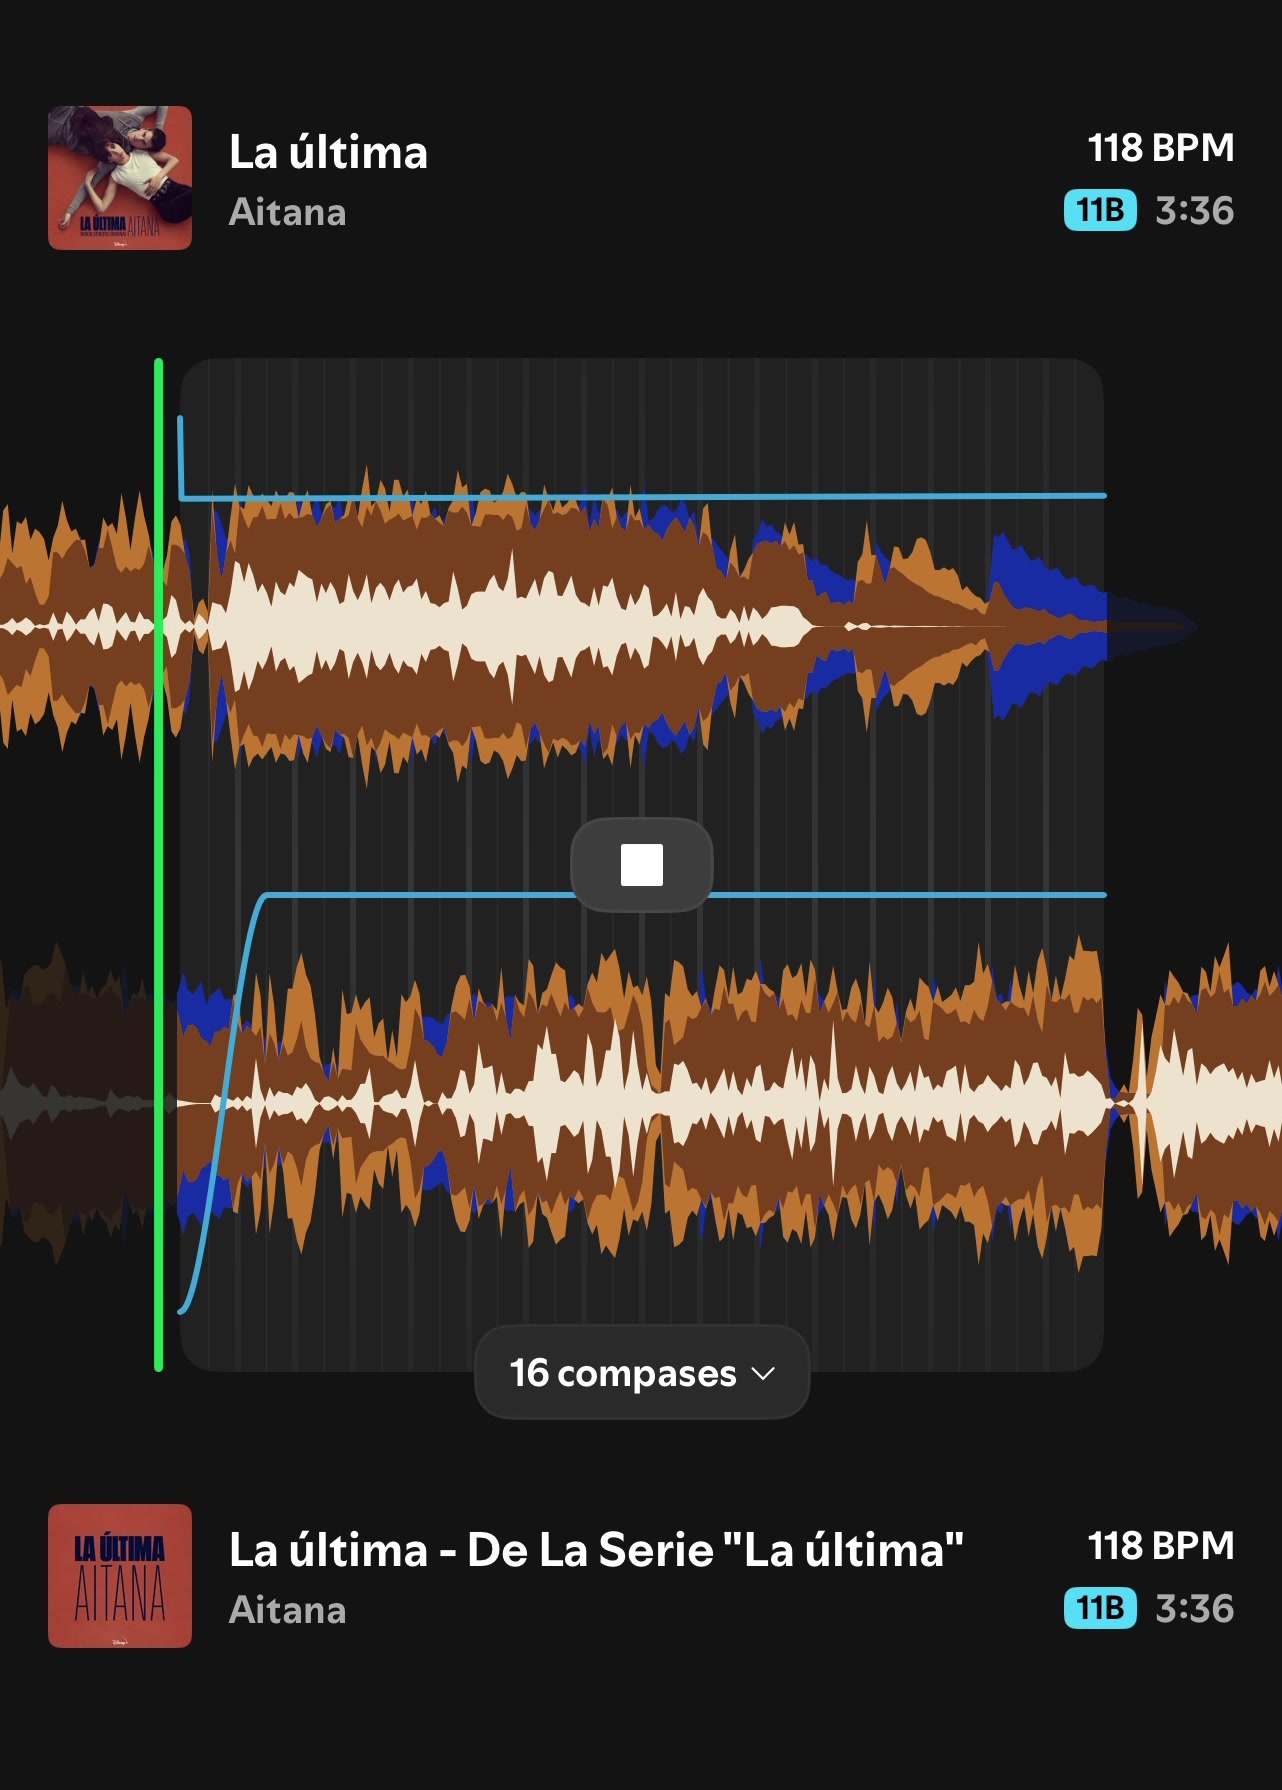Tap the top track album cover thumbnail
Image resolution: width=1282 pixels, height=1790 pixels.
(120, 178)
